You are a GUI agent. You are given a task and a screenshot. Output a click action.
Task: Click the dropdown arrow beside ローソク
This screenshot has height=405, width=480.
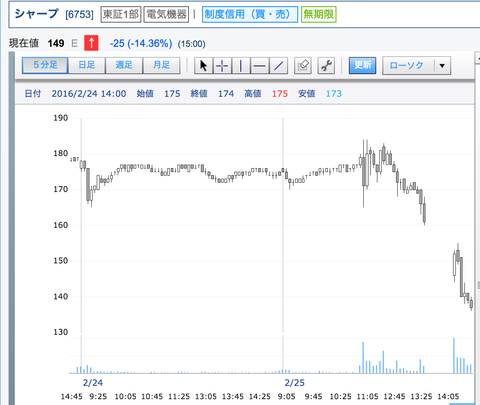[x=442, y=66]
